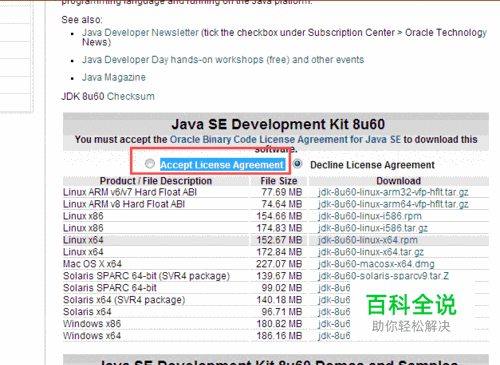Select the Accept License Agreement radio button

(150, 164)
